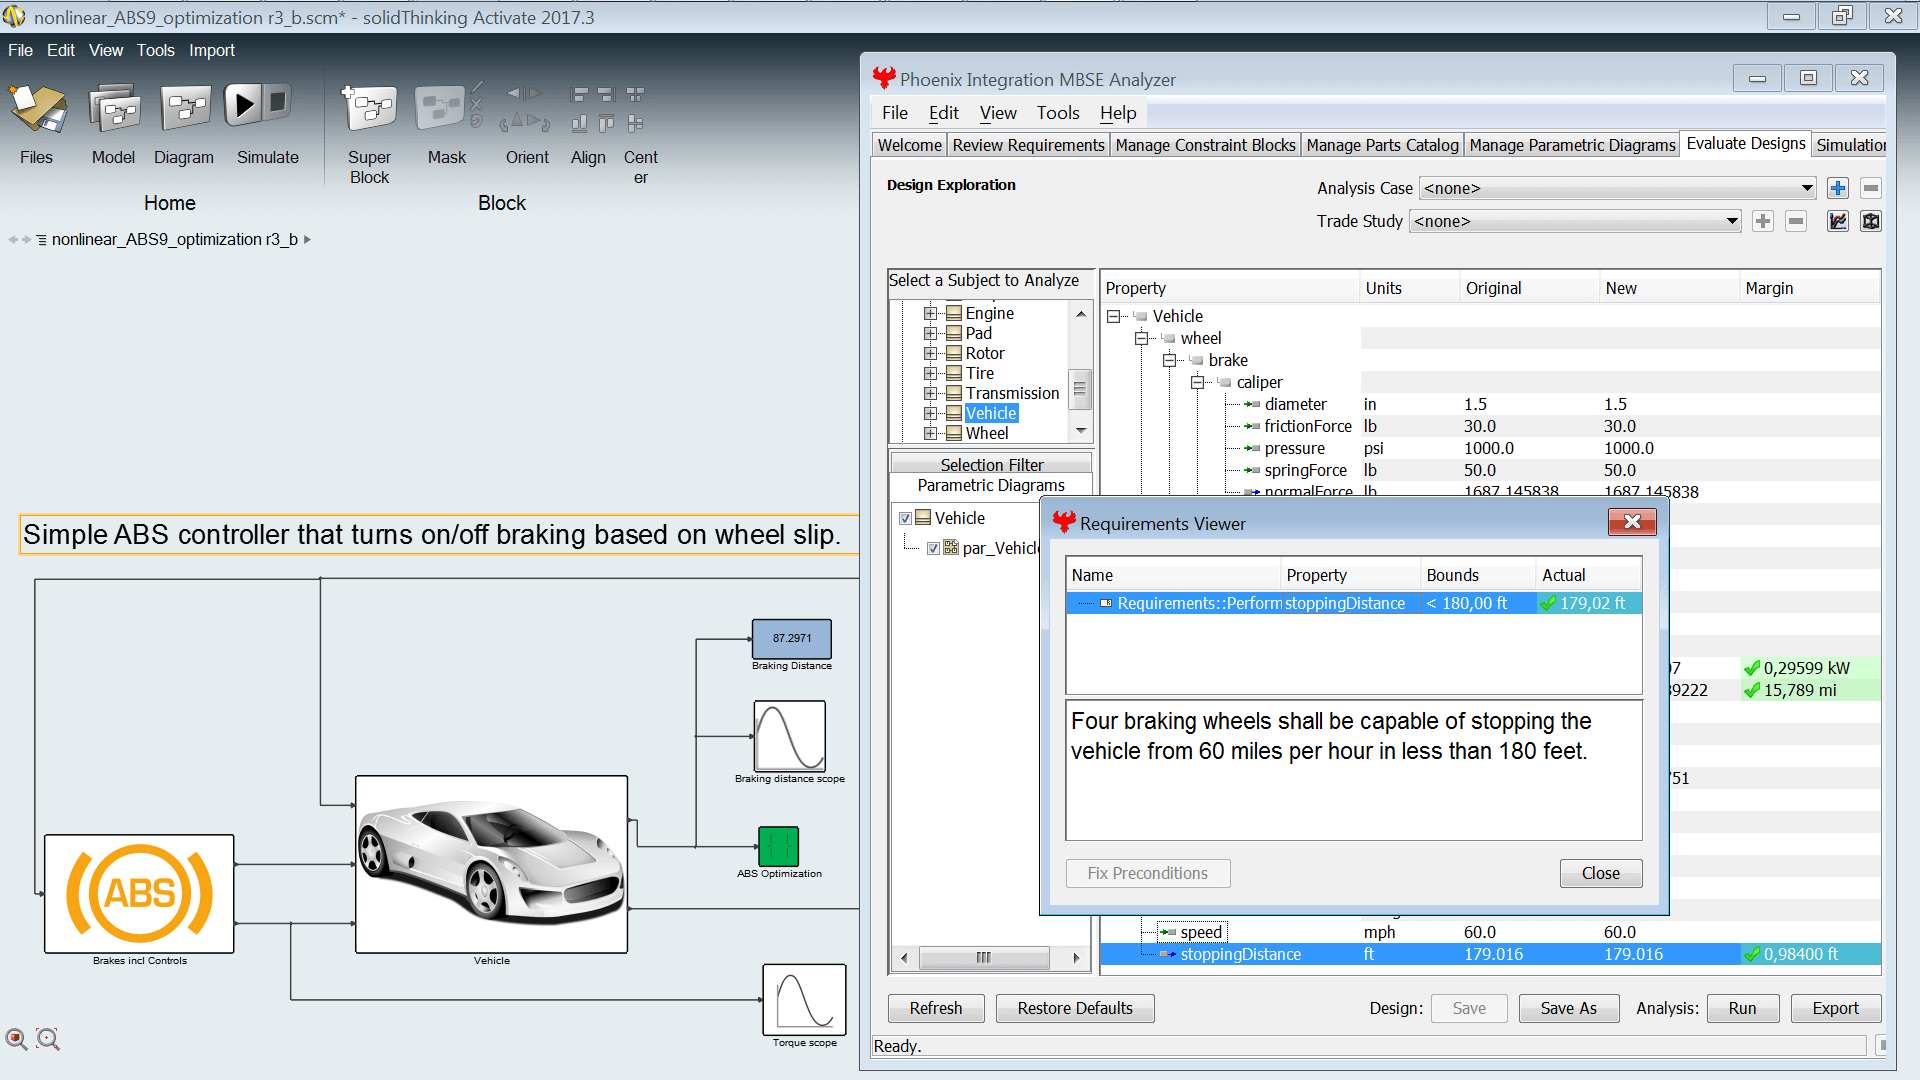
Task: Click the Orient icons group
Action: click(x=526, y=108)
